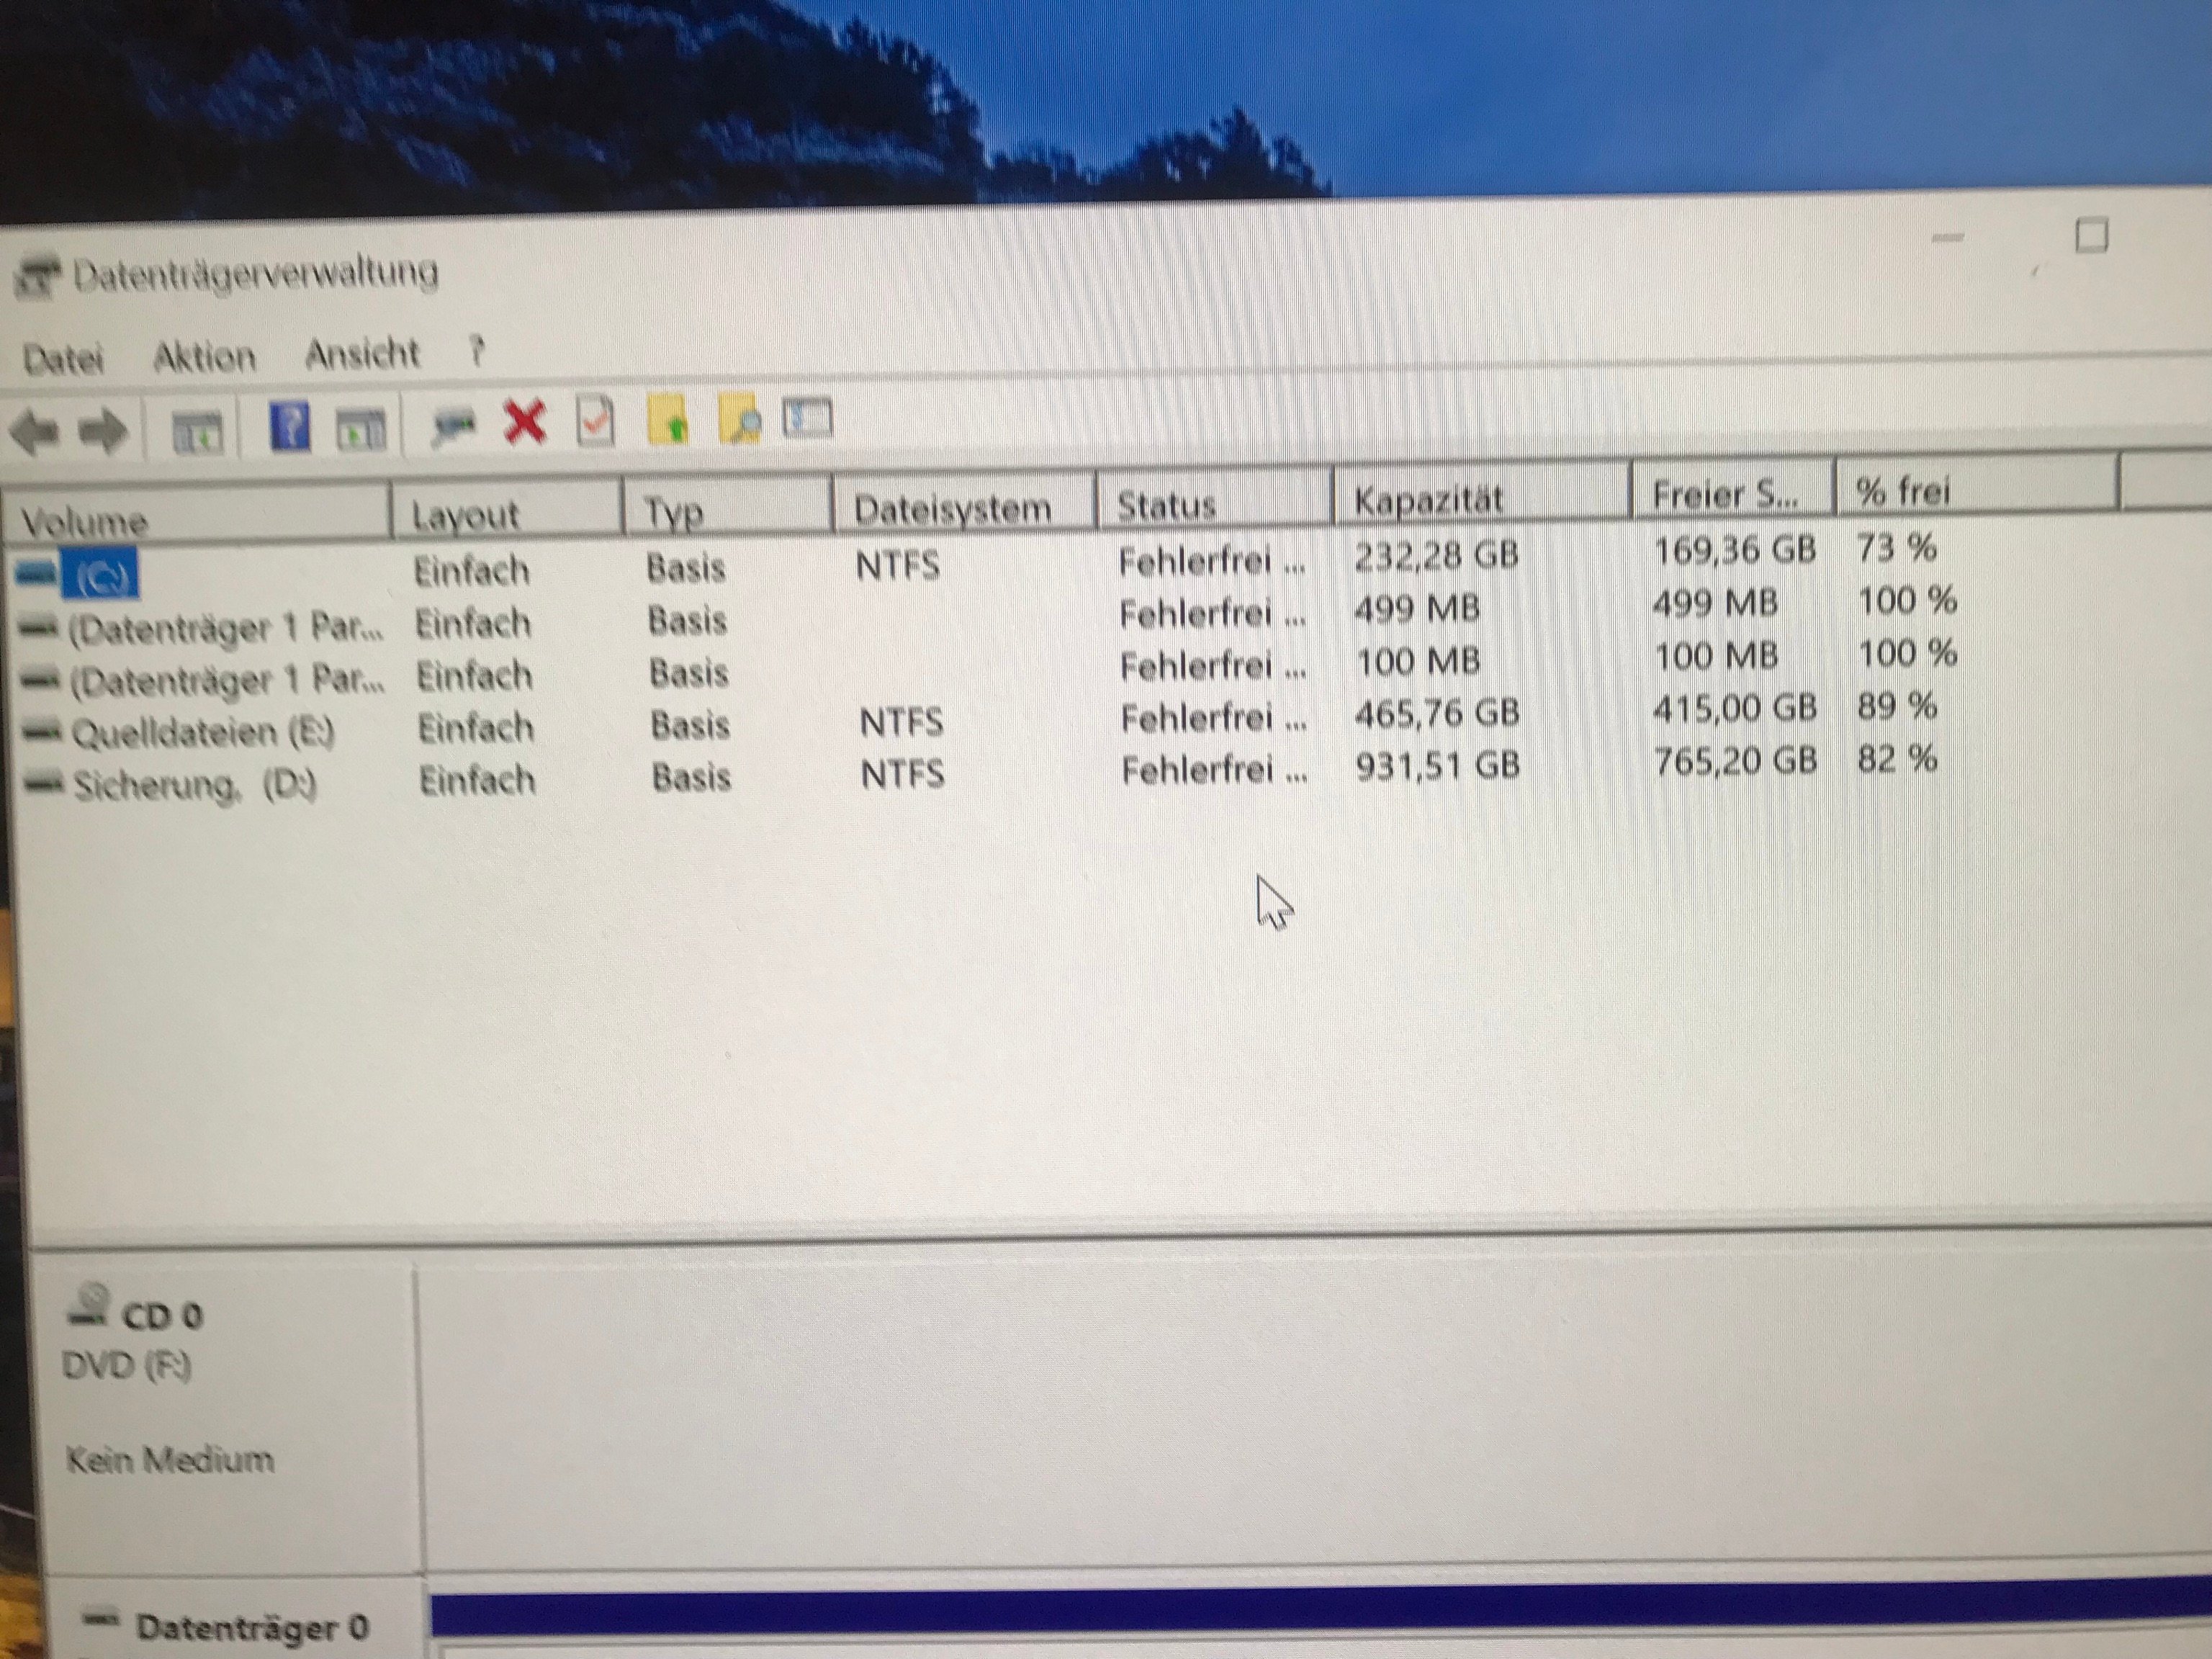Click the red X delete icon
The width and height of the screenshot is (2212, 1659).
coord(525,422)
